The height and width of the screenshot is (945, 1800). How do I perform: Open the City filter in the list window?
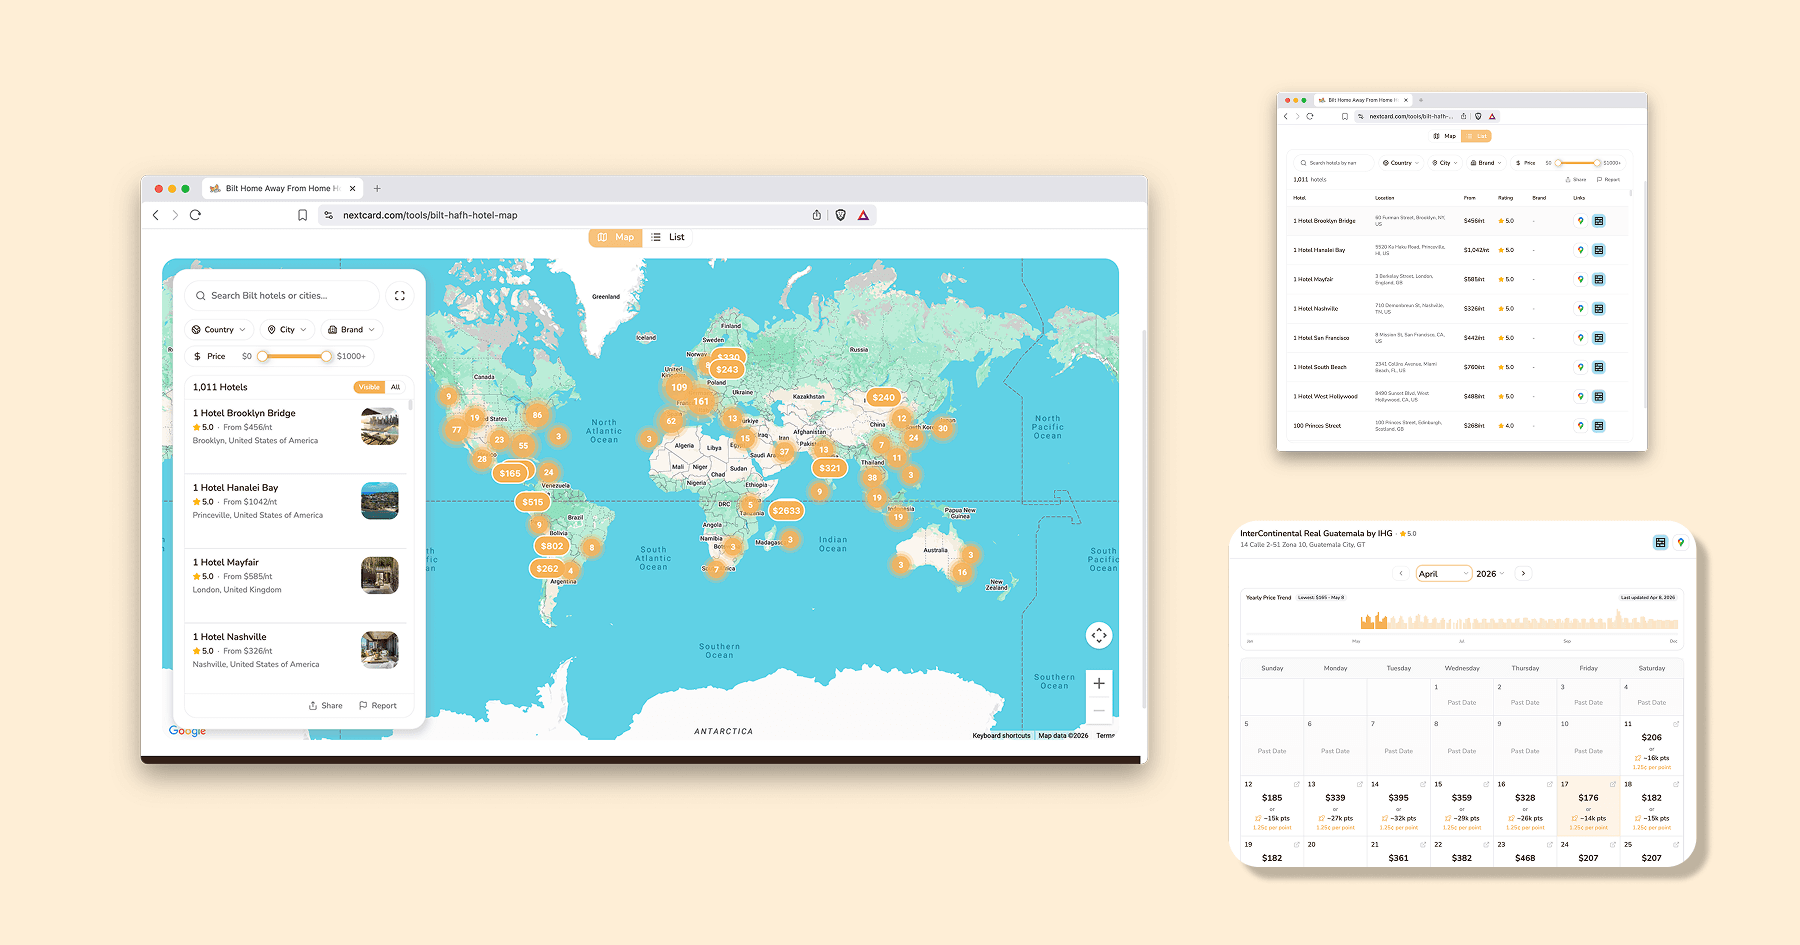tap(1444, 163)
